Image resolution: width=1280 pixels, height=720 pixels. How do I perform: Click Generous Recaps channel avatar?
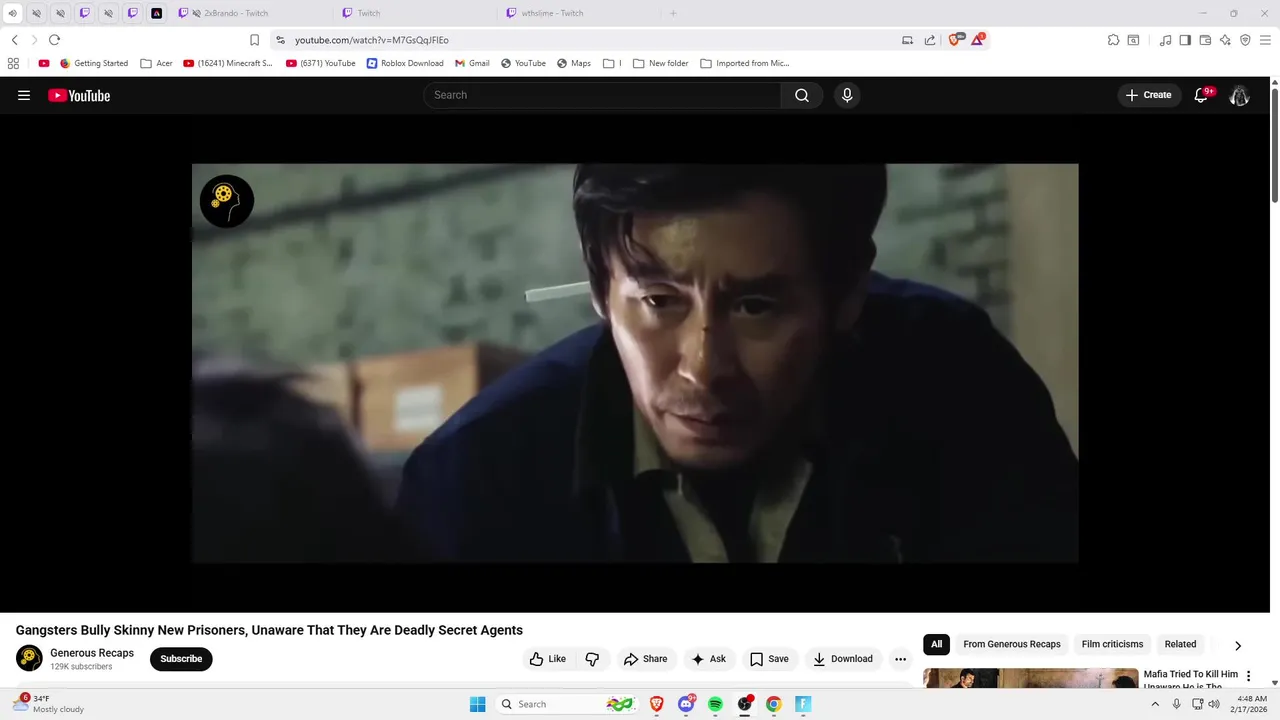tap(29, 659)
